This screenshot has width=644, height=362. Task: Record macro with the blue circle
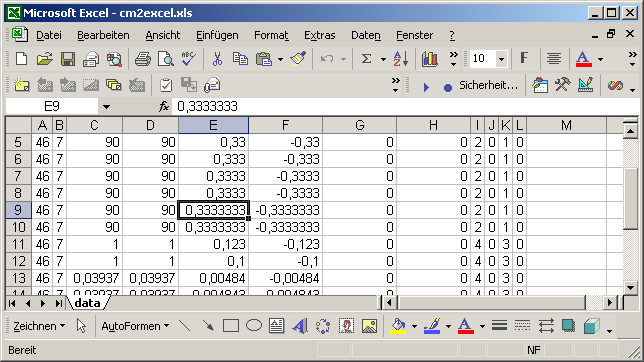click(x=448, y=87)
